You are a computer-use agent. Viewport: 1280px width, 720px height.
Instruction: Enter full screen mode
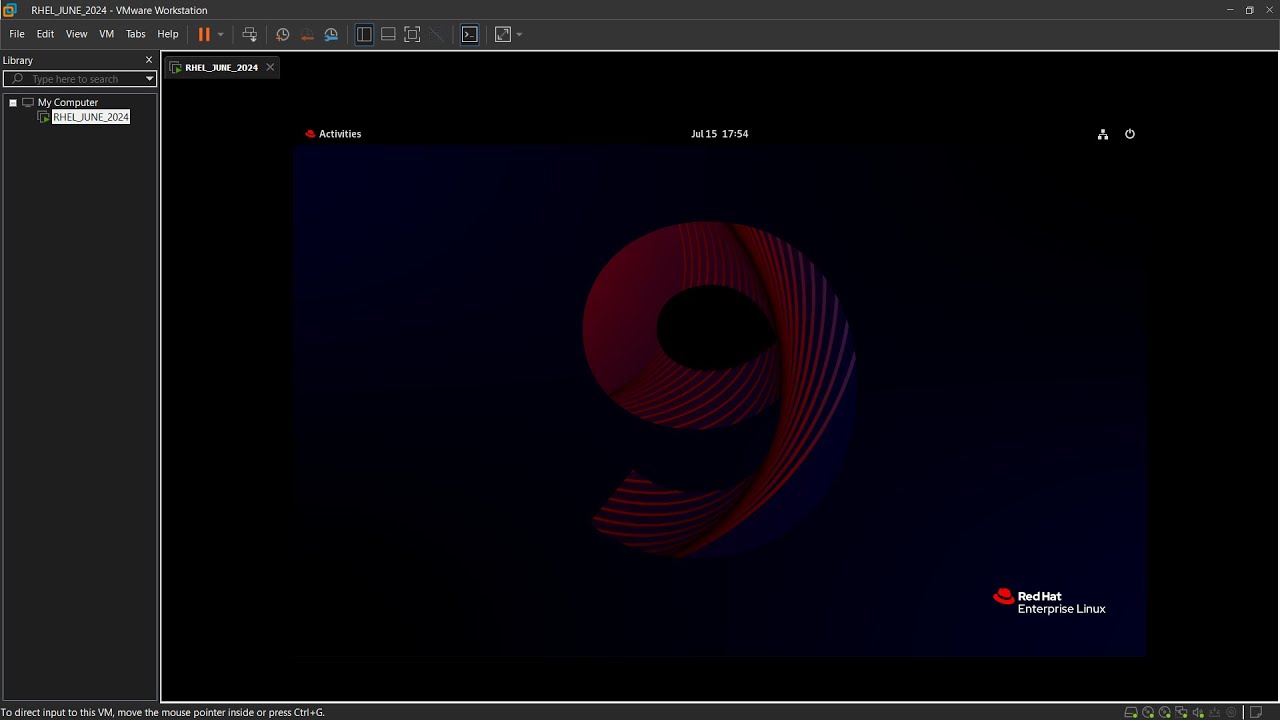tap(412, 34)
